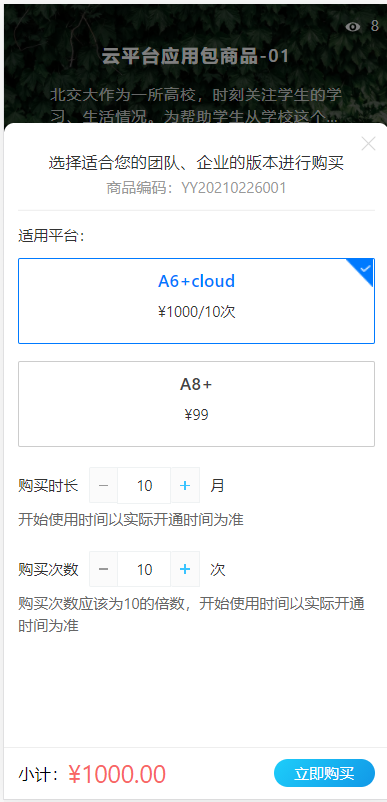Select the A6+cloud platform option
This screenshot has height=802, width=387.
coord(196,301)
